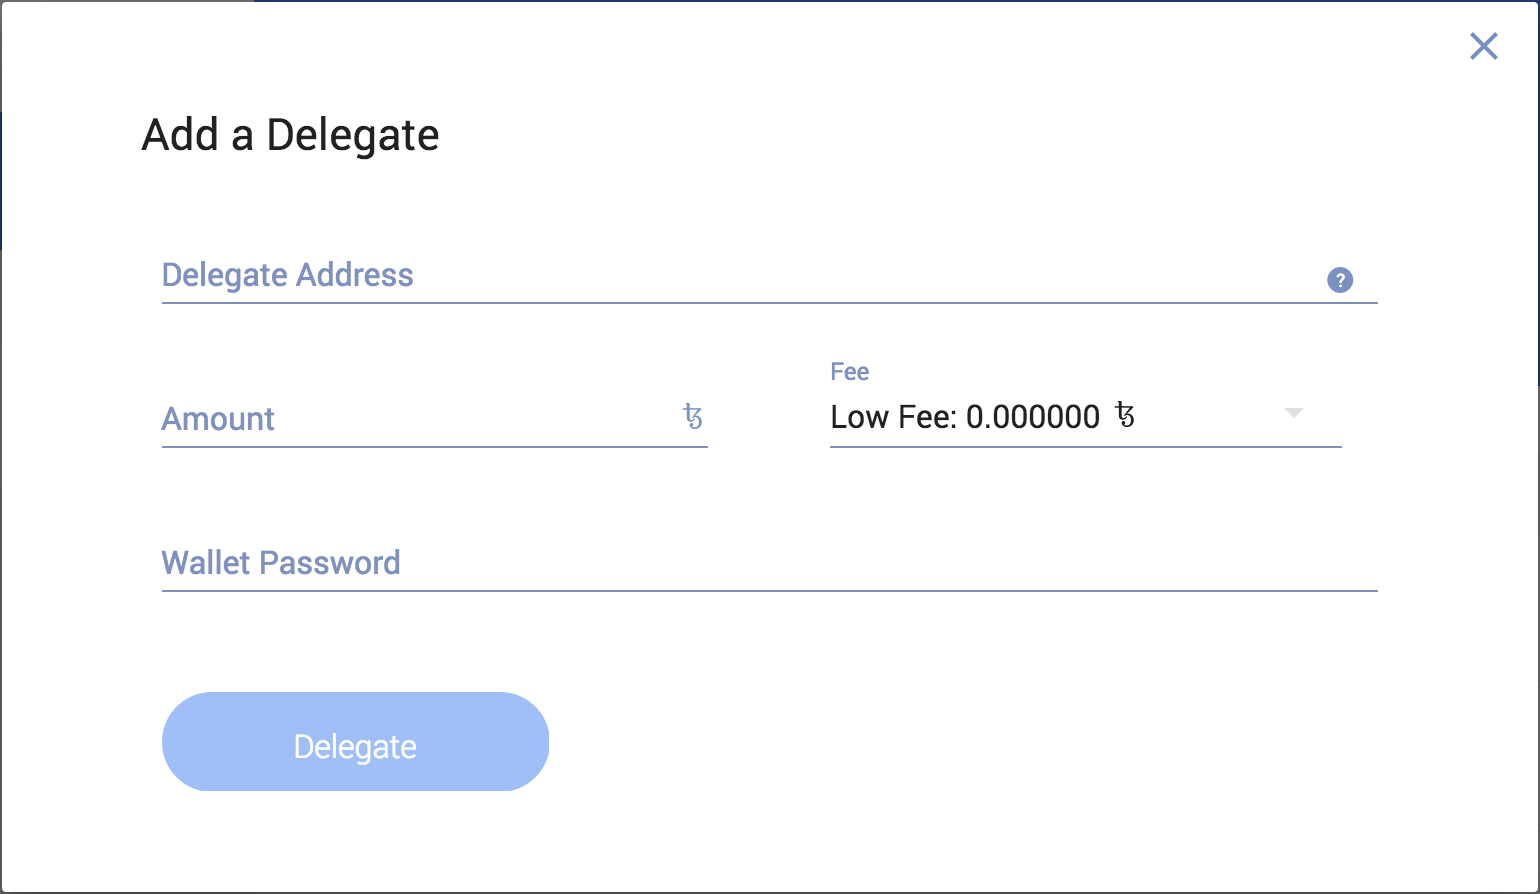Click the underline beneath the Fee dropdown
Image resolution: width=1540 pixels, height=894 pixels.
point(1085,447)
